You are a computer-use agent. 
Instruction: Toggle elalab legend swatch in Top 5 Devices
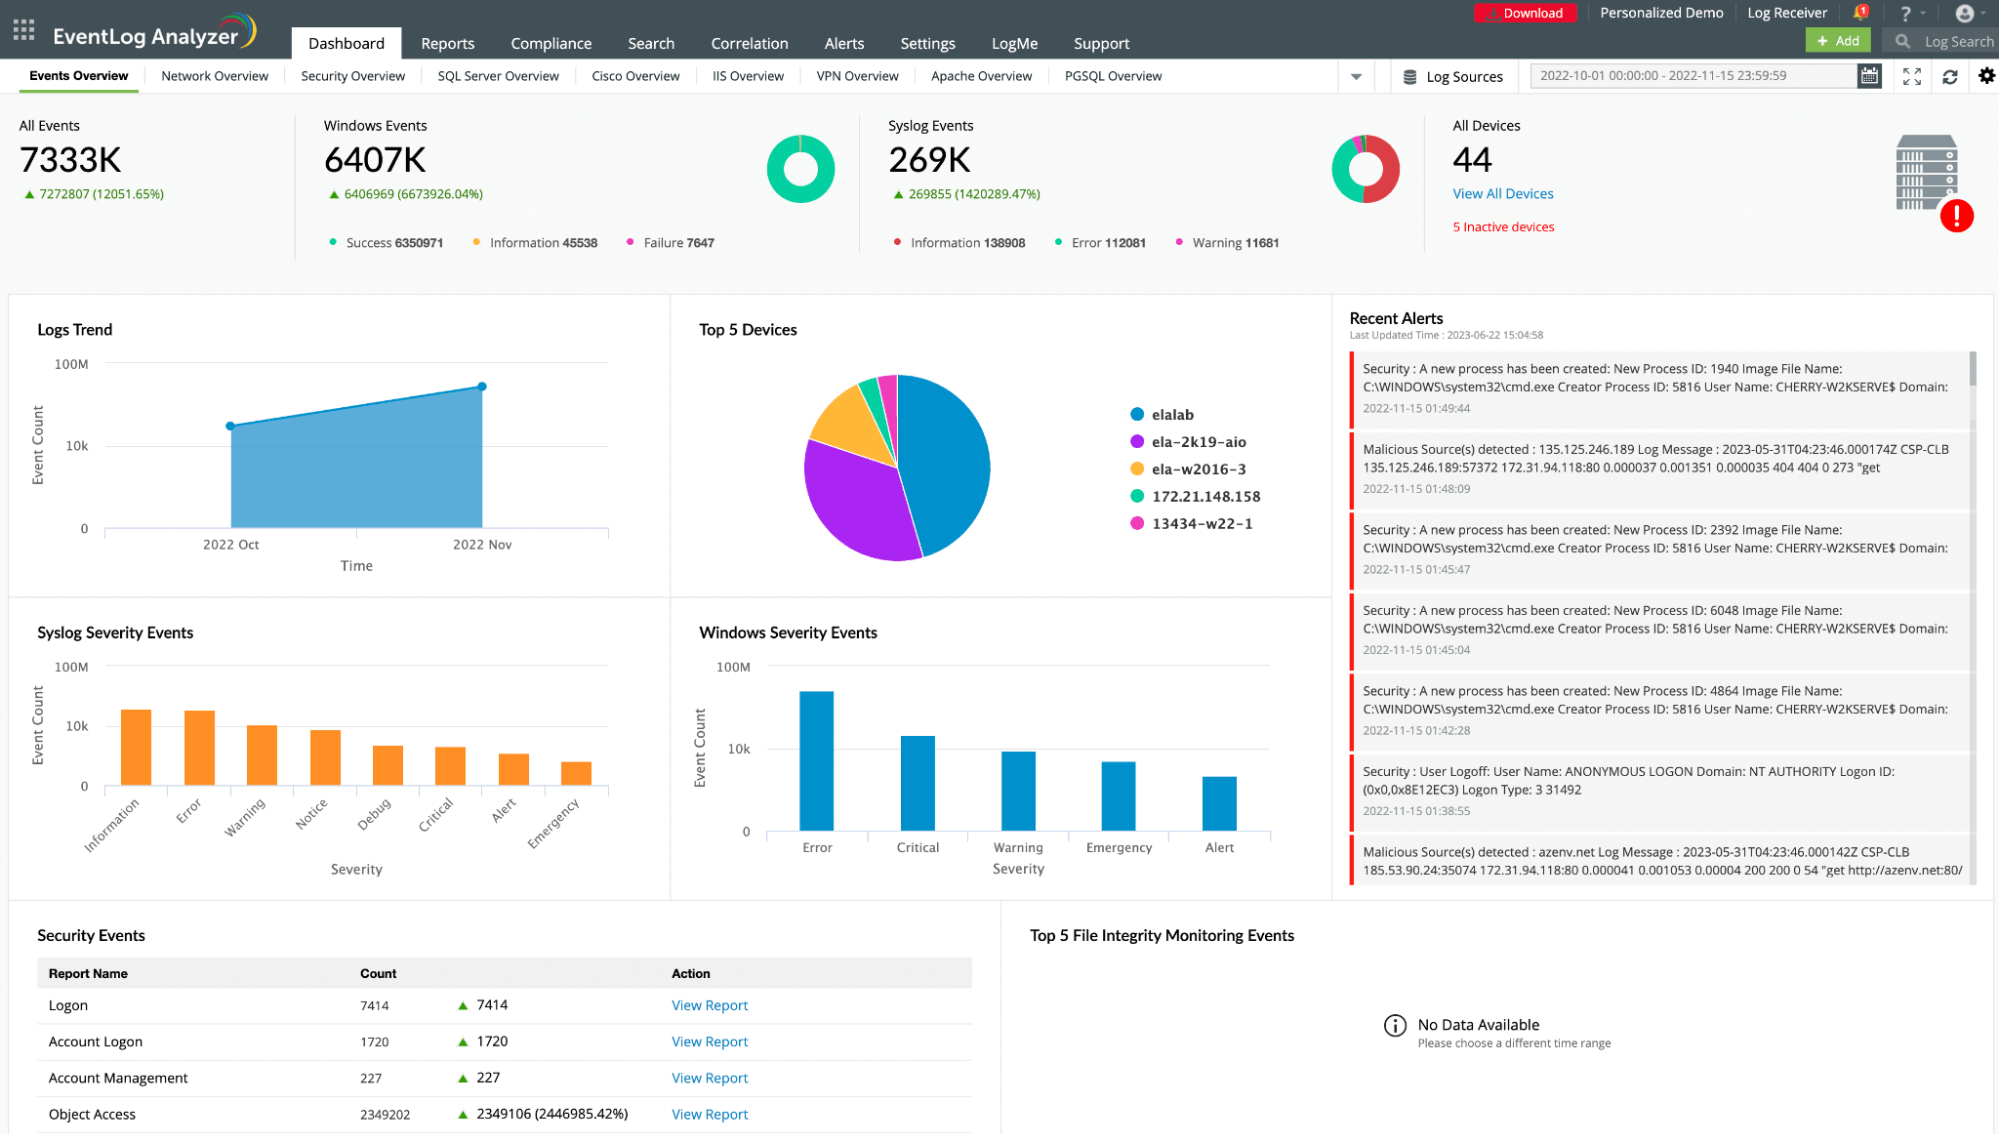(x=1137, y=415)
